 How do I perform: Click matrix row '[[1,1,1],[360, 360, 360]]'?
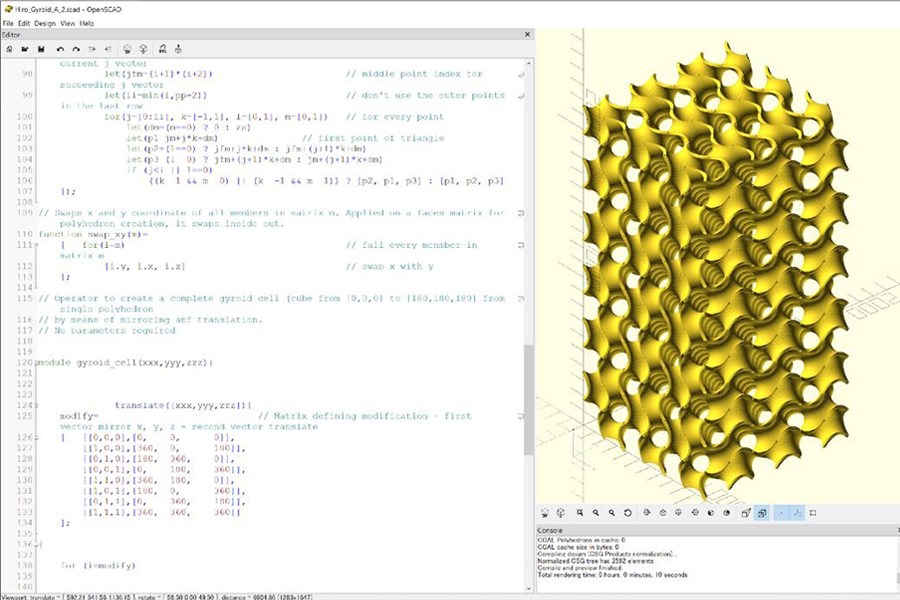[x=162, y=512]
